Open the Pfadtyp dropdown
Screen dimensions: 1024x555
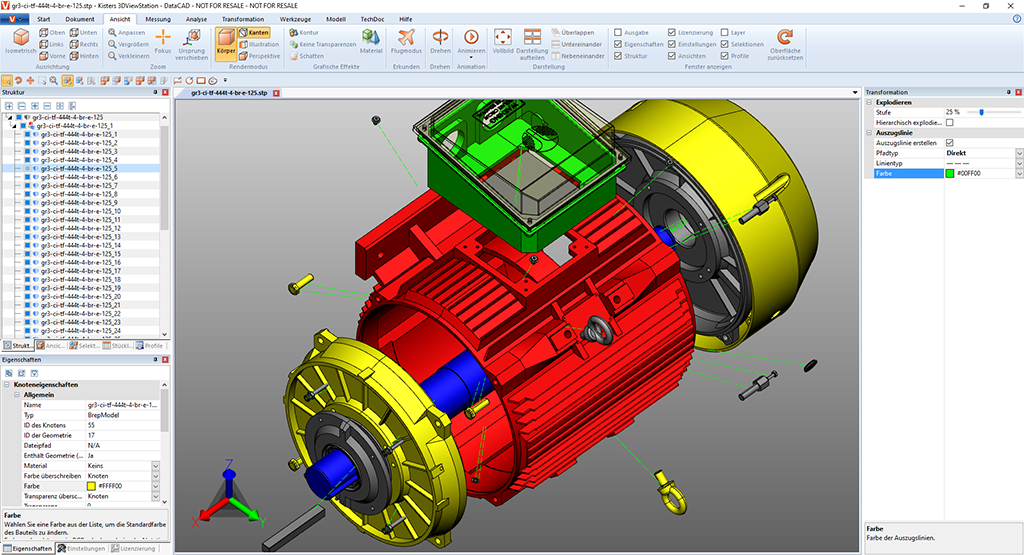(1019, 153)
